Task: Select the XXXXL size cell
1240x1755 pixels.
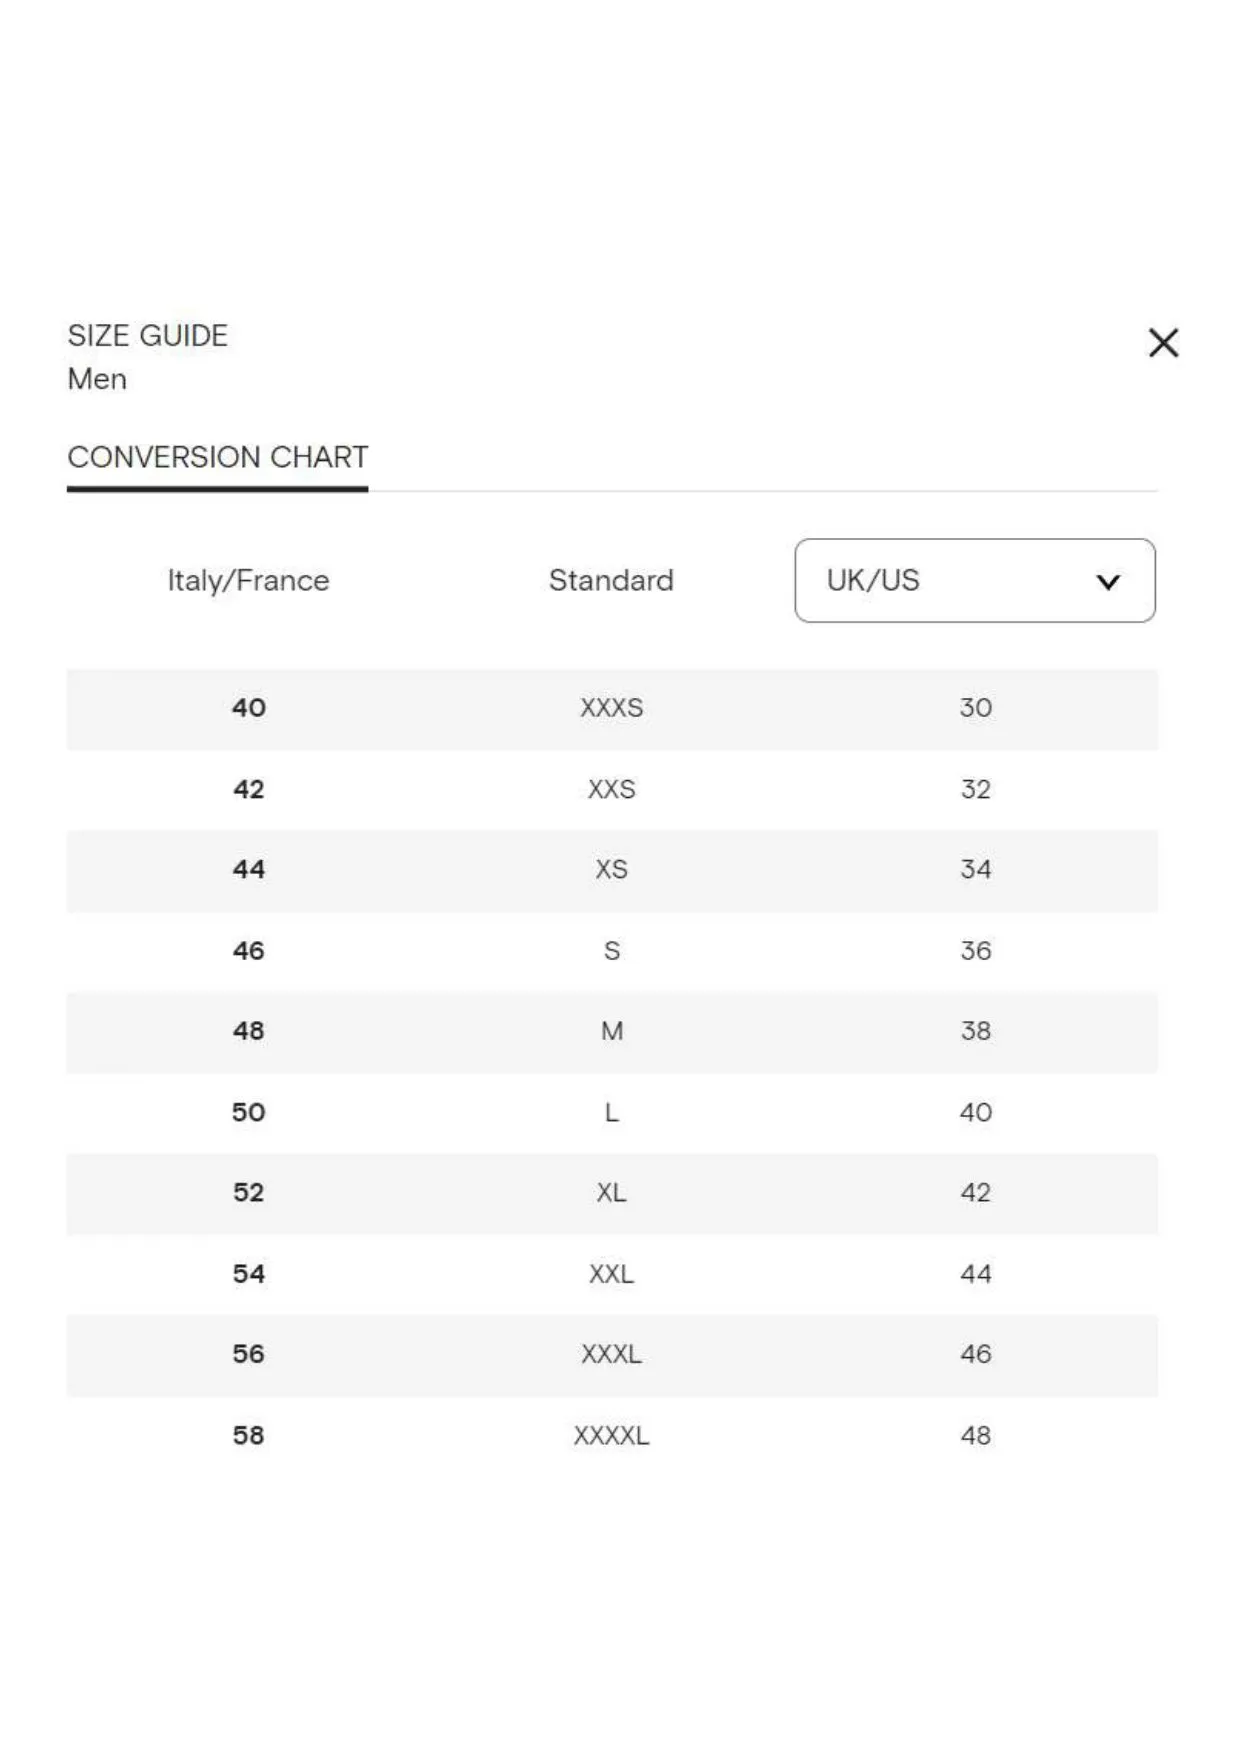Action: coord(611,1436)
